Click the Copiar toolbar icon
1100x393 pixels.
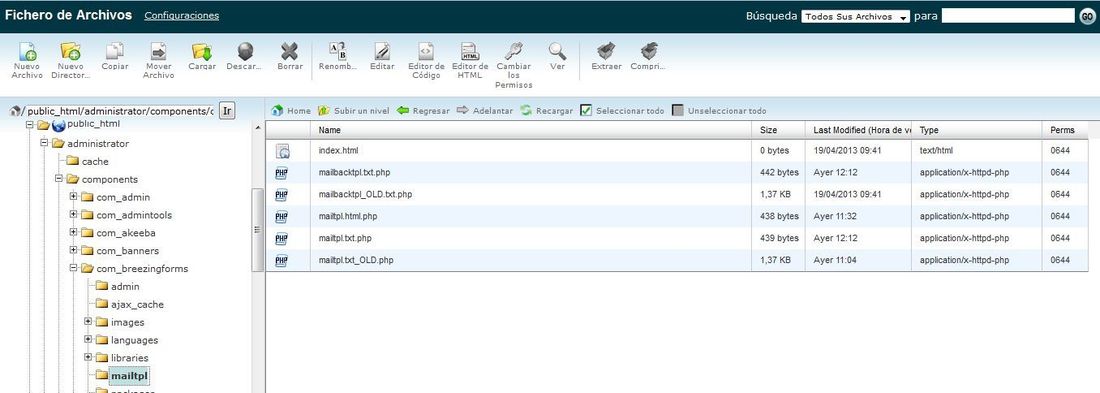tap(114, 52)
